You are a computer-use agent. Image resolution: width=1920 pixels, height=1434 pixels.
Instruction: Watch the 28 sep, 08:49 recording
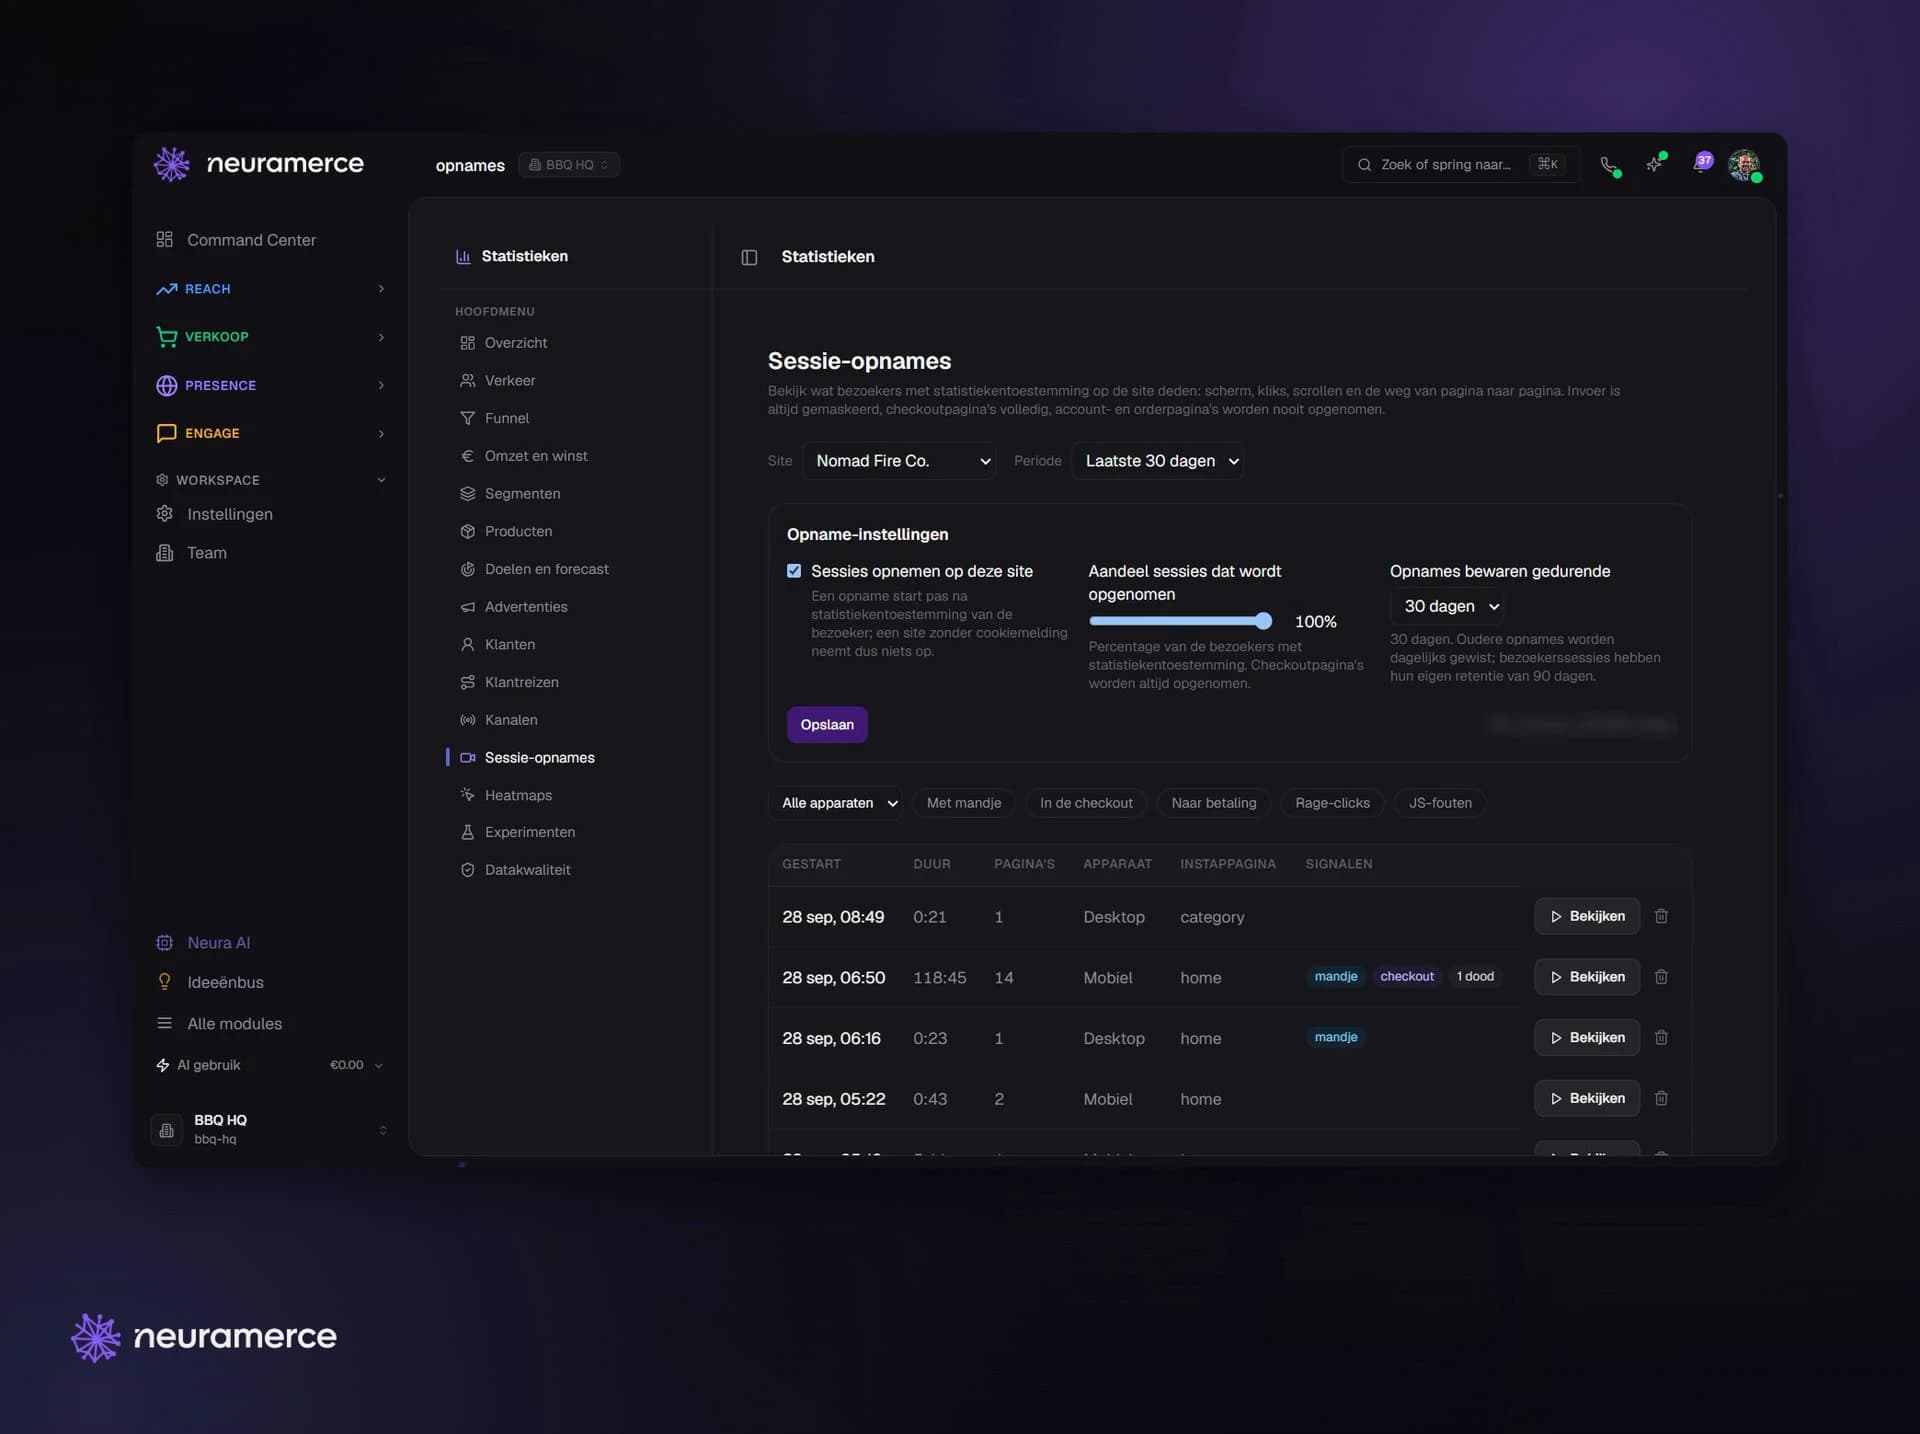[x=1587, y=916]
